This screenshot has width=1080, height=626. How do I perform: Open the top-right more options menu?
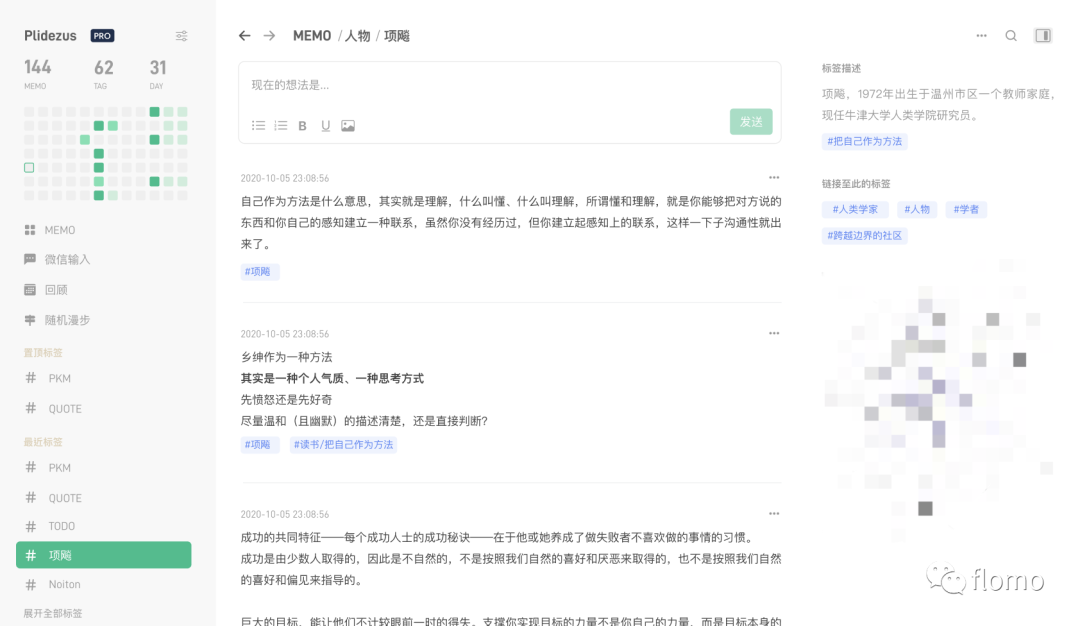tap(982, 36)
